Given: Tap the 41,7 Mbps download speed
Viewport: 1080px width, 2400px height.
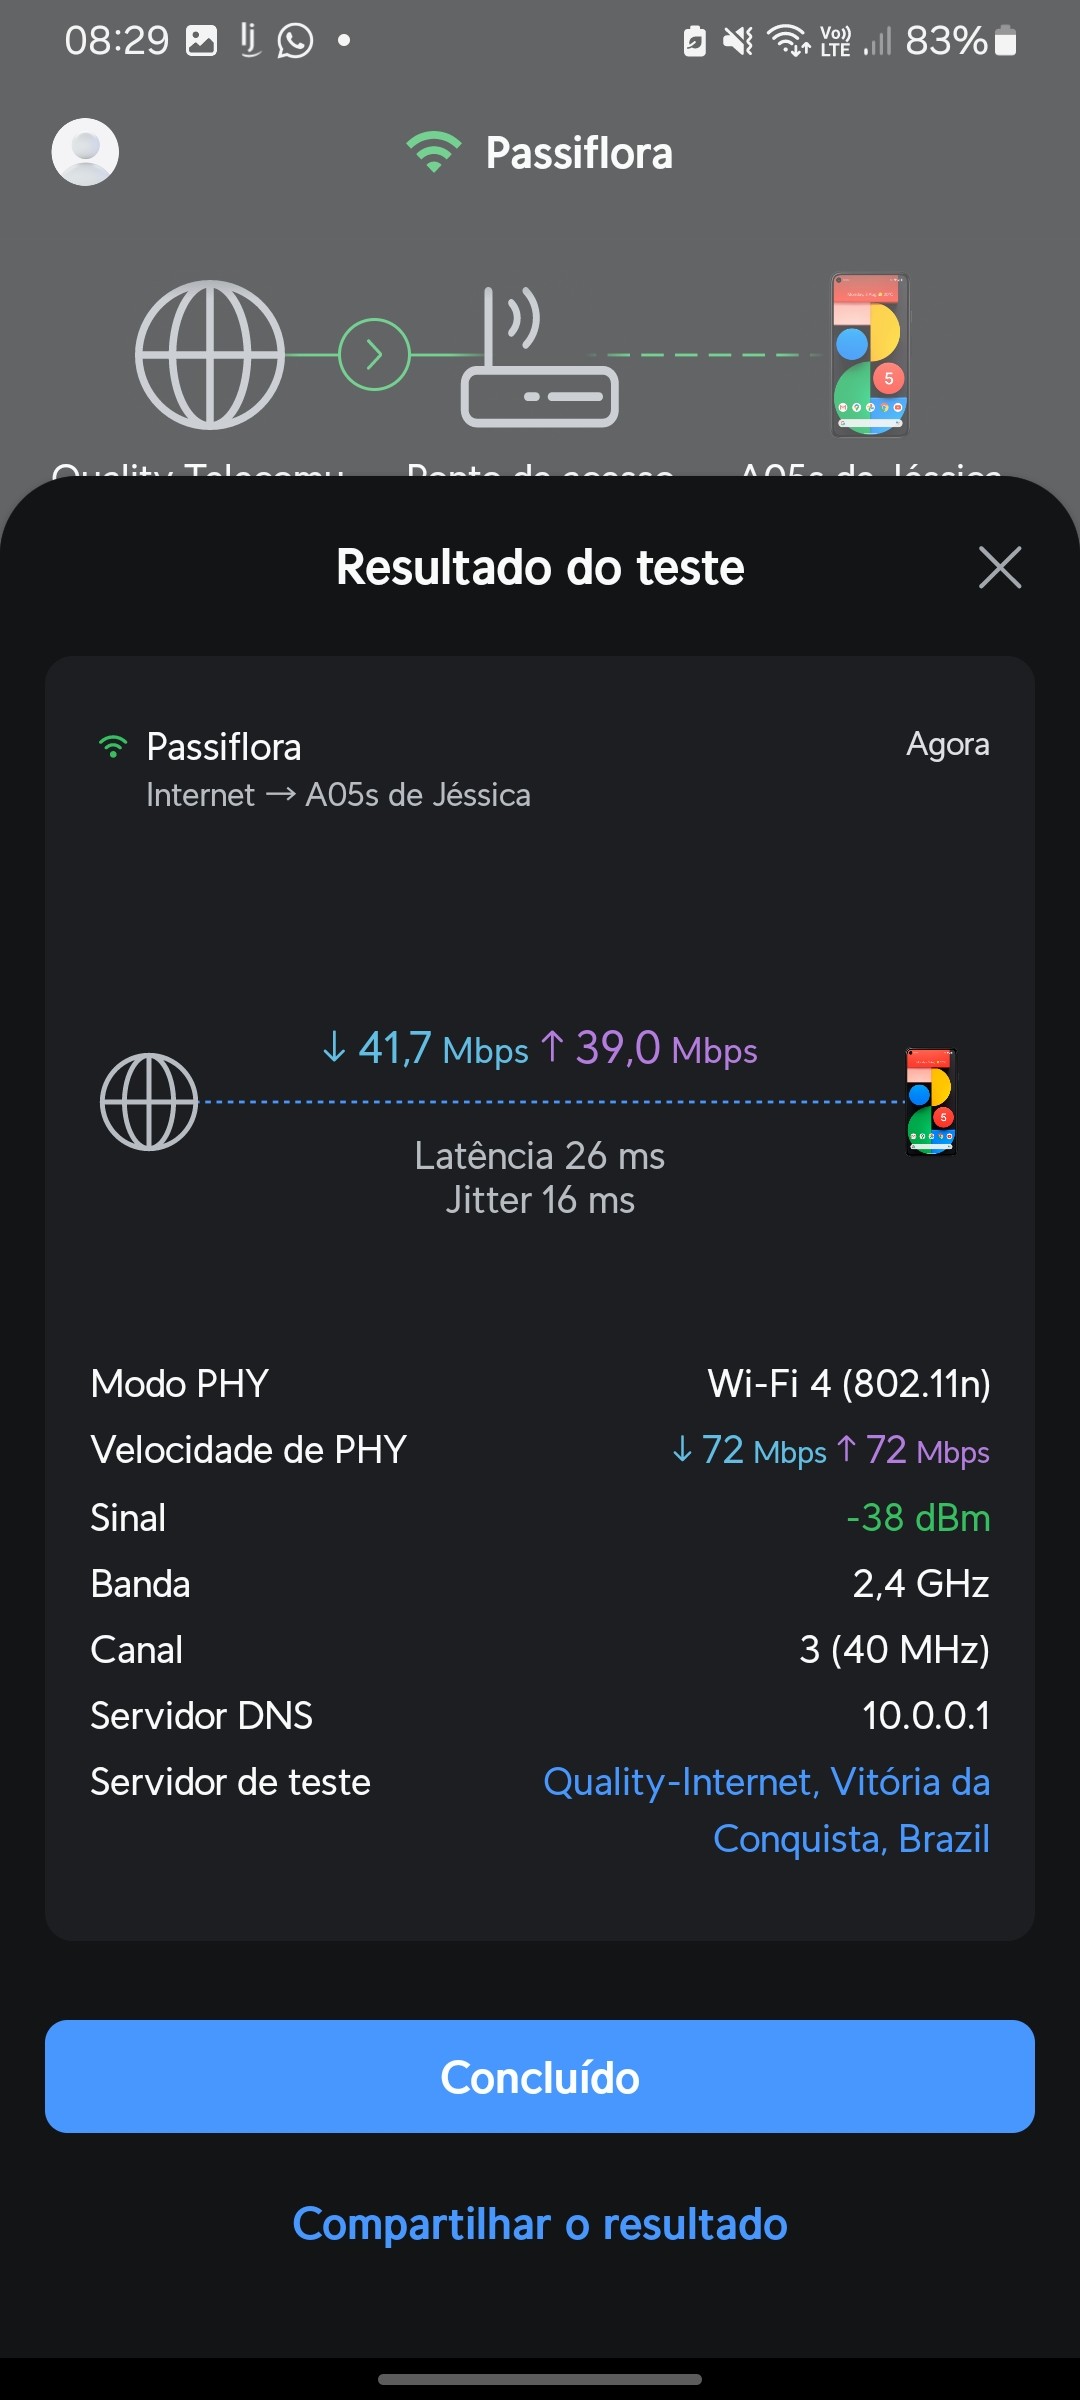Looking at the screenshot, I should [x=426, y=1049].
